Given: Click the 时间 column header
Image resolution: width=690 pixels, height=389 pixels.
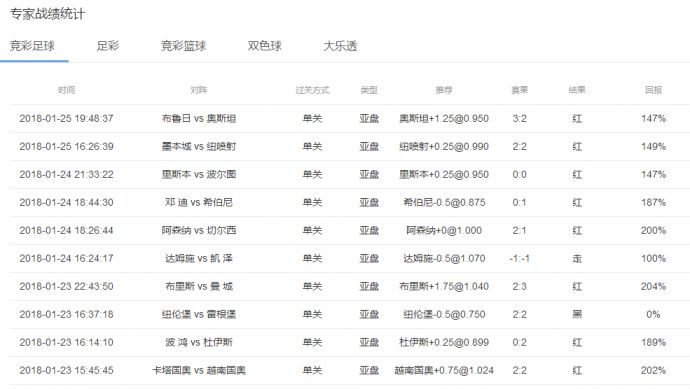Looking at the screenshot, I should 66,90.
